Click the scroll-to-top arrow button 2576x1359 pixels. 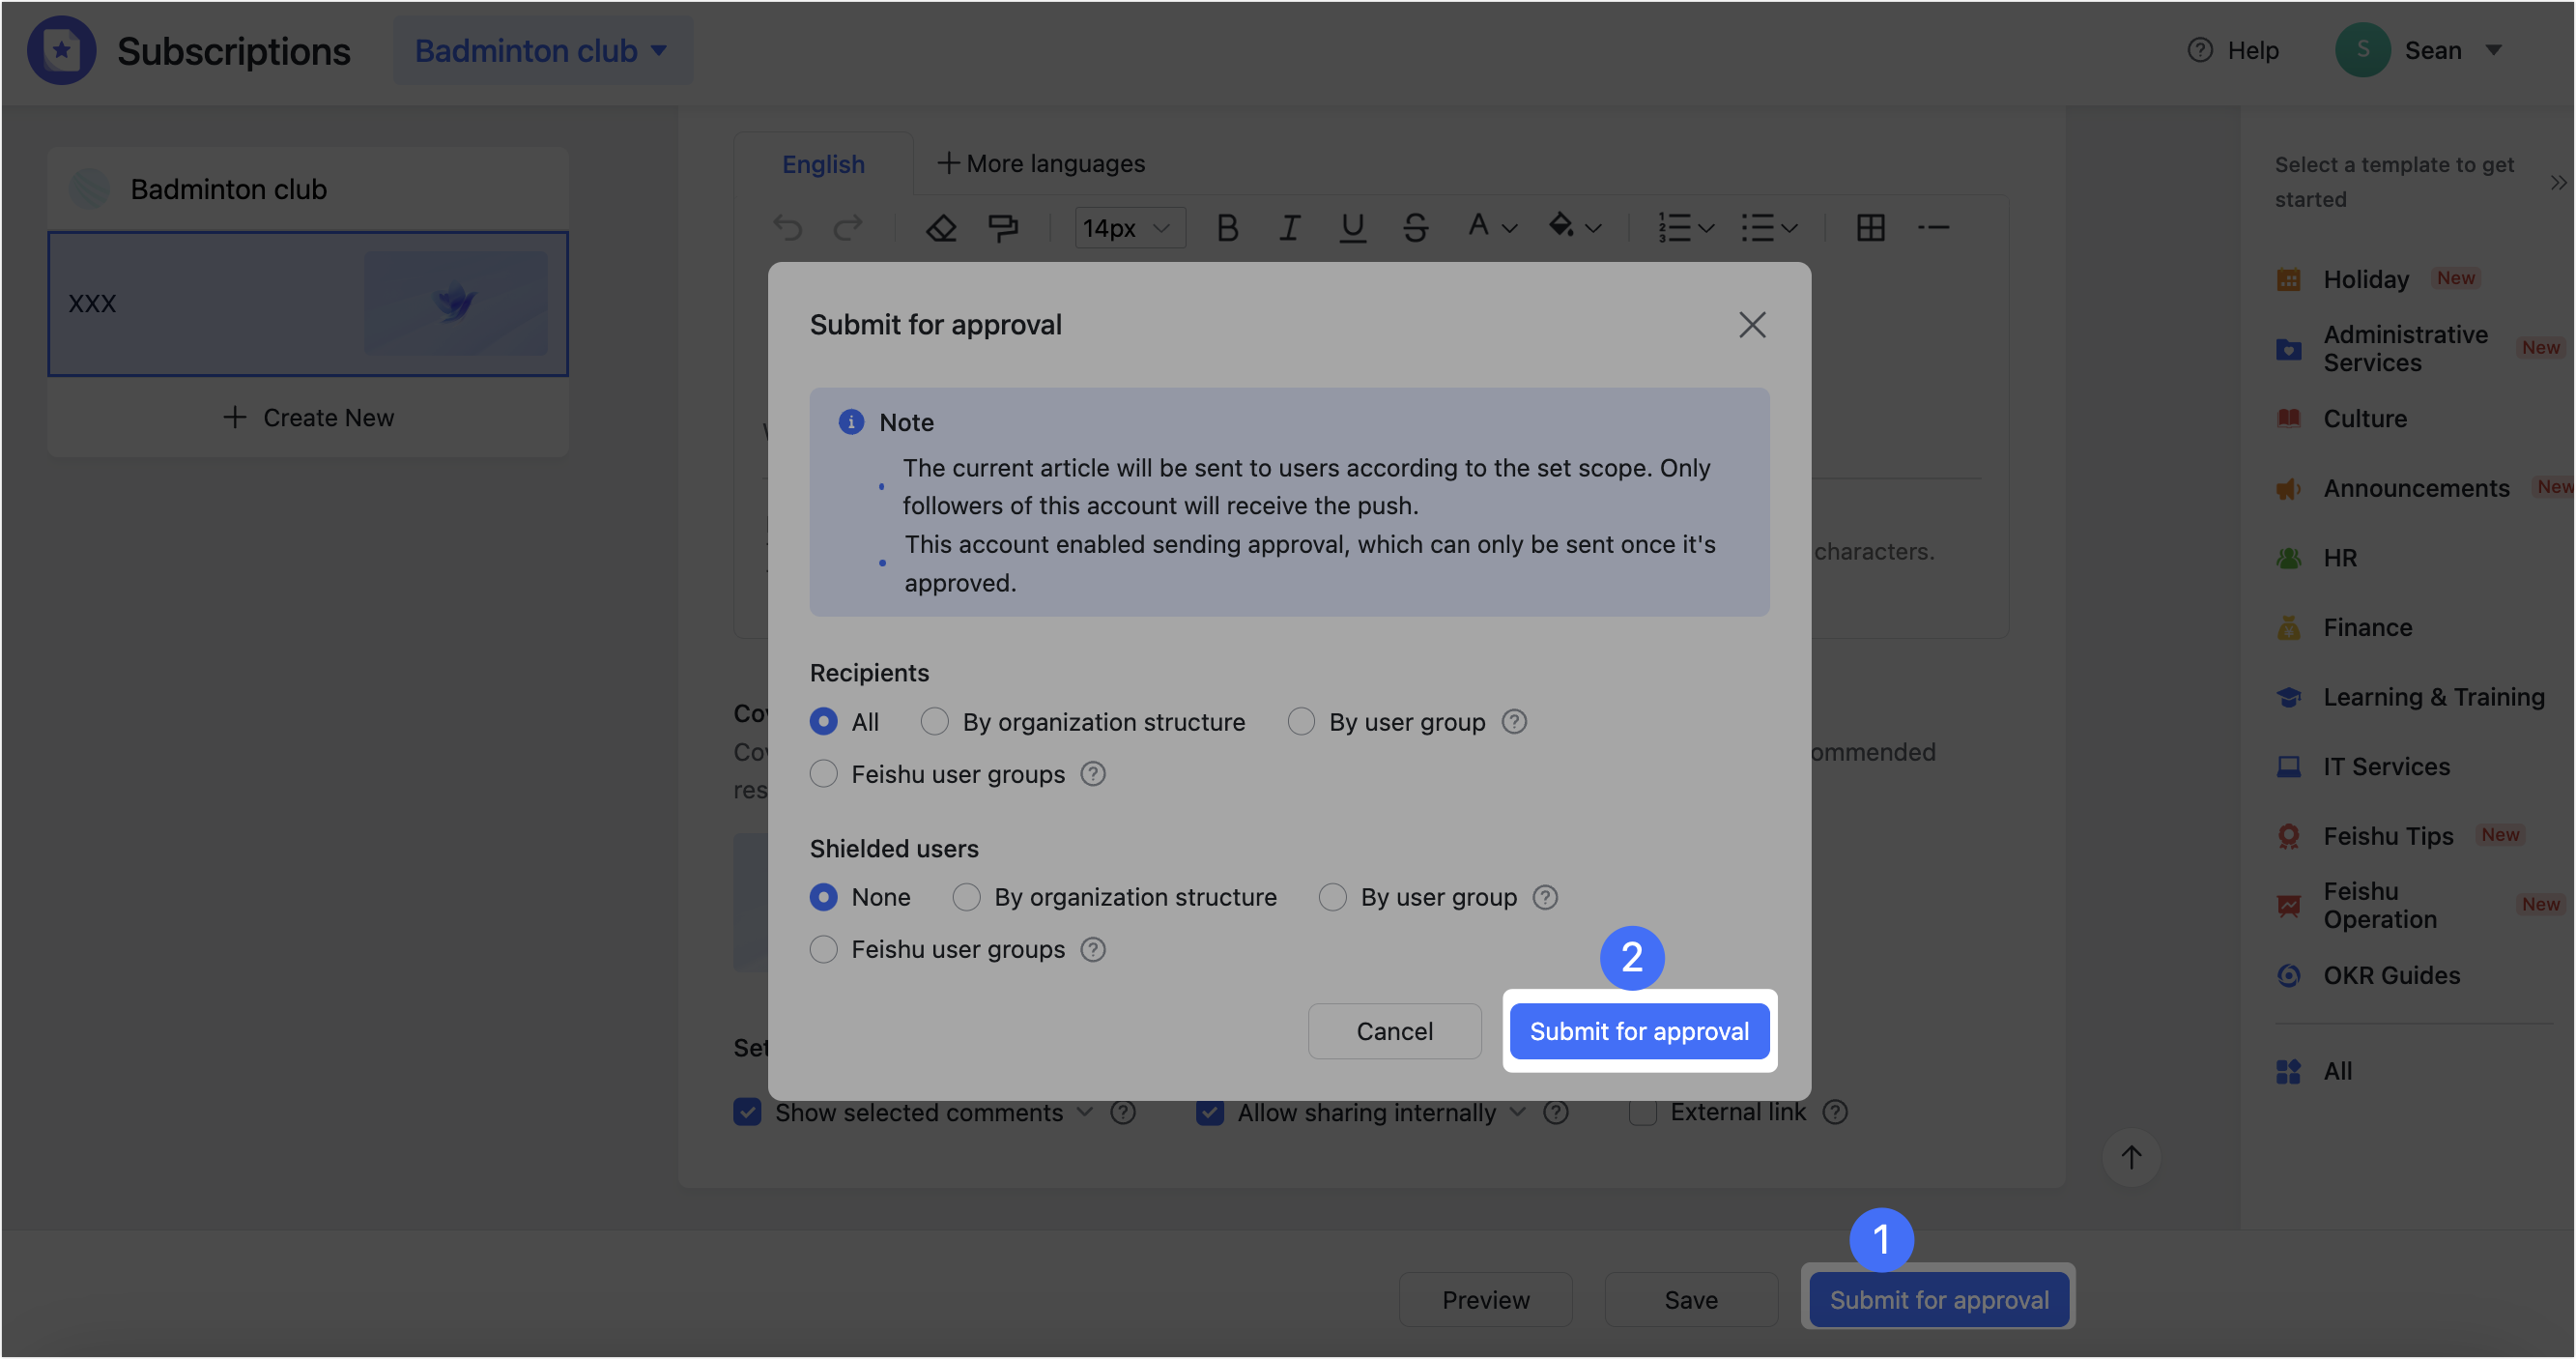point(2131,1157)
